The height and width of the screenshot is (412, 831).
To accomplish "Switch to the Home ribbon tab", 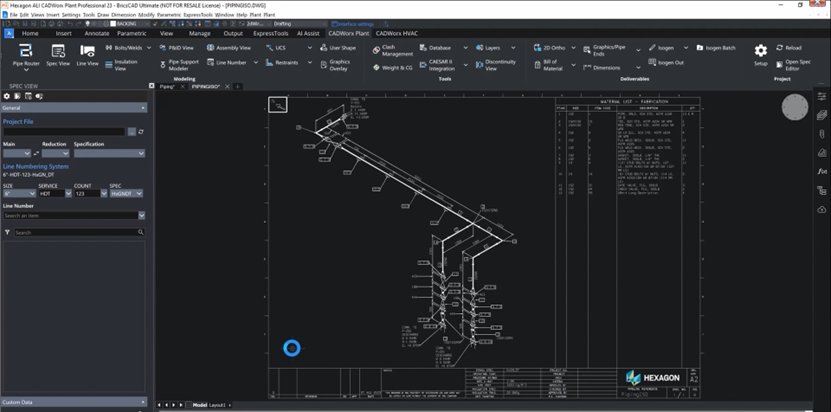I will [30, 33].
